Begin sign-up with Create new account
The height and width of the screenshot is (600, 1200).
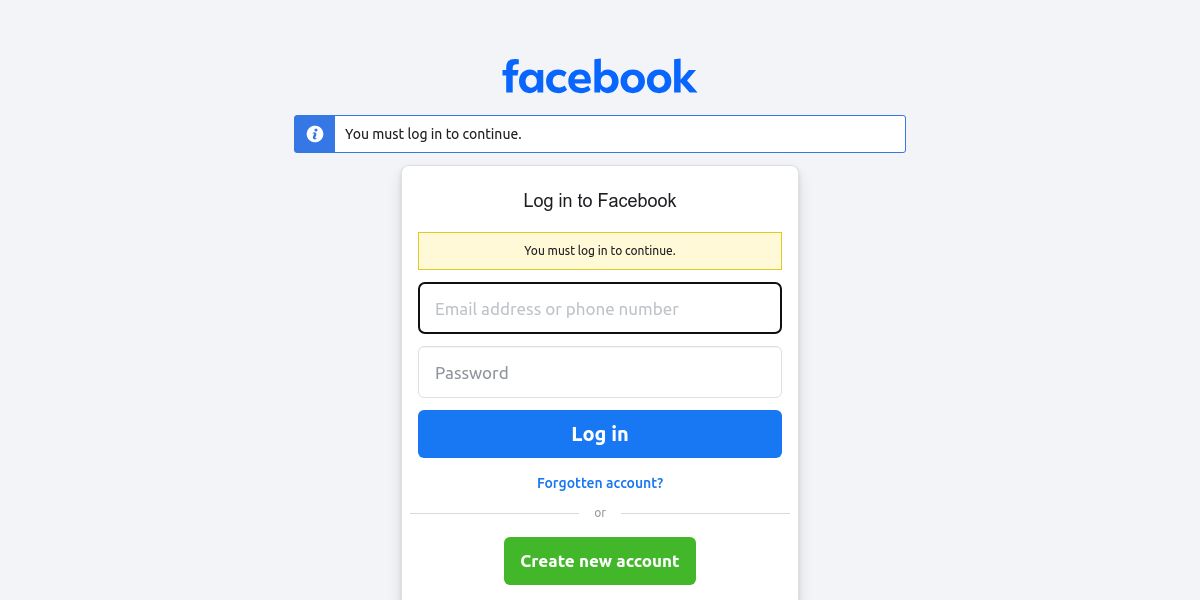point(600,561)
